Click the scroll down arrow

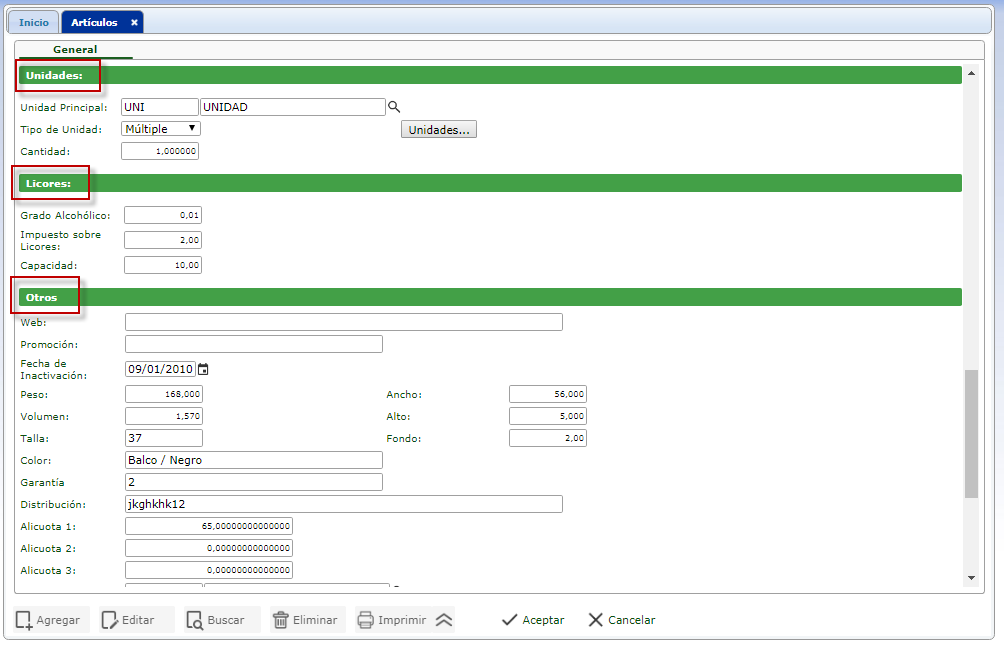point(971,577)
